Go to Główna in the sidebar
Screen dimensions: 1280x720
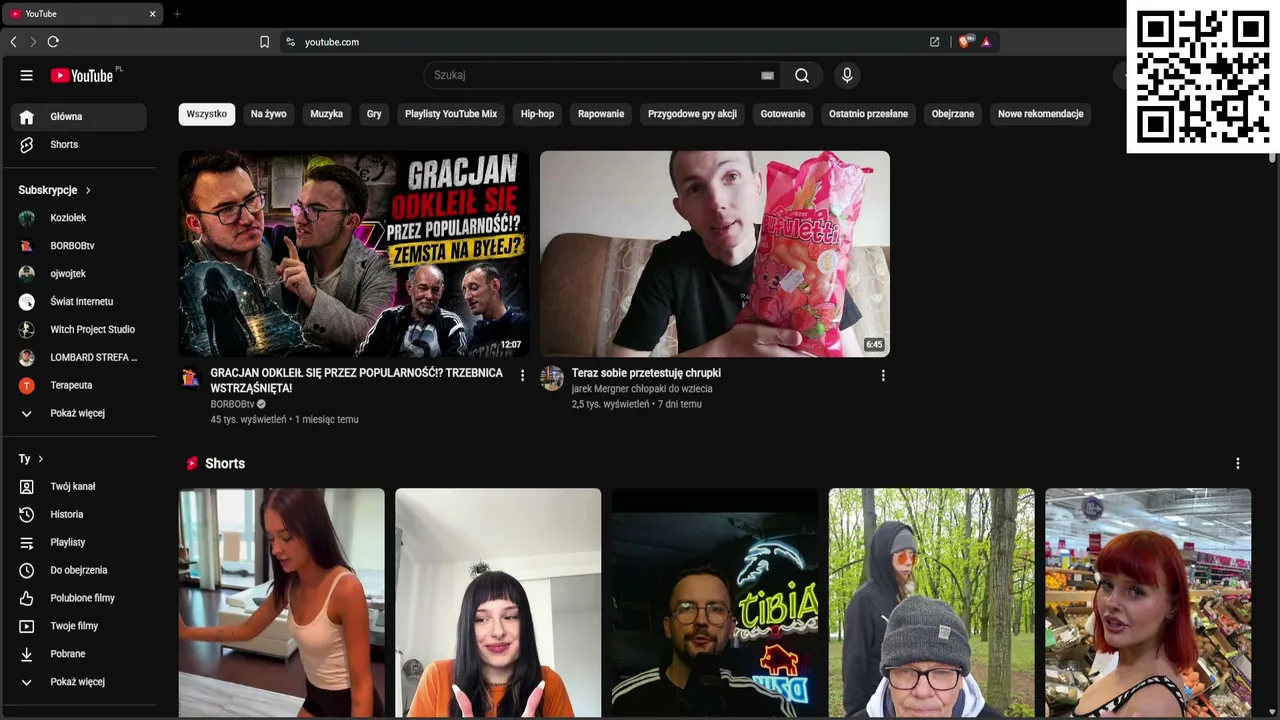78,117
